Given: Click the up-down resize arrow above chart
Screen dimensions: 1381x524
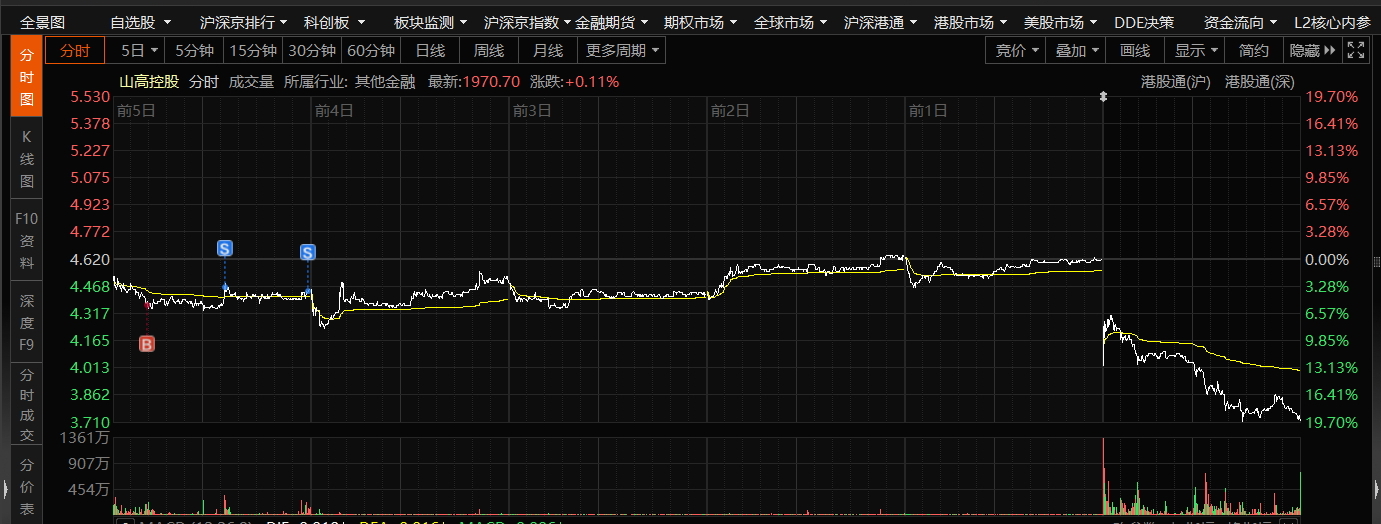Looking at the screenshot, I should pyautogui.click(x=1103, y=97).
